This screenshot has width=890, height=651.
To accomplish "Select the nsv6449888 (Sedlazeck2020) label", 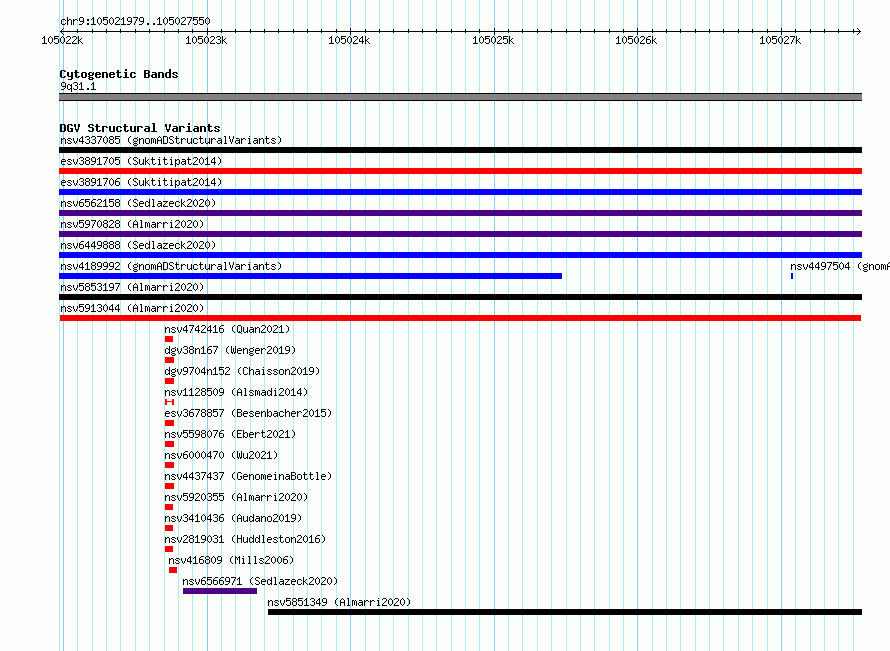I will [138, 245].
